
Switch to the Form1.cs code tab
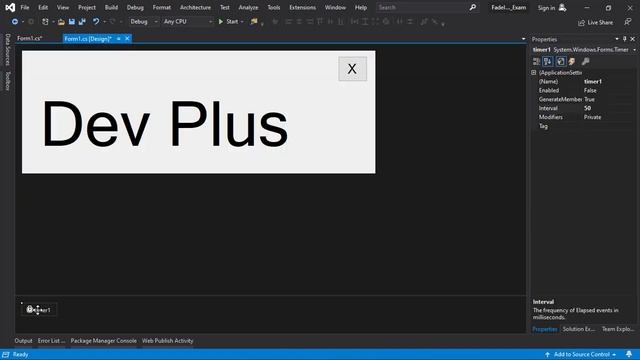[x=29, y=38]
